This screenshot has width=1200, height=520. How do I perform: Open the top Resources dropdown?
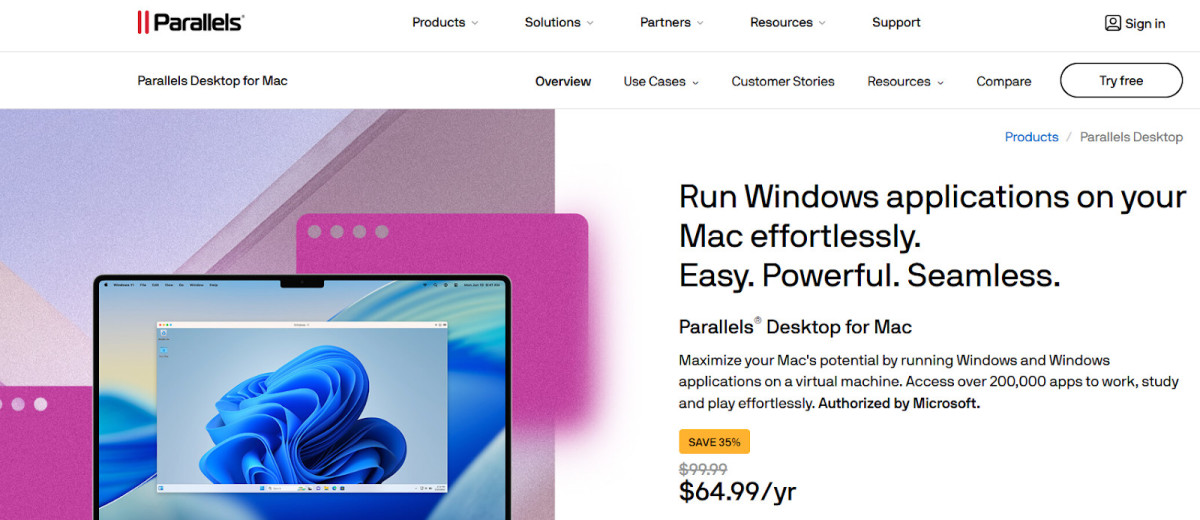coord(788,22)
